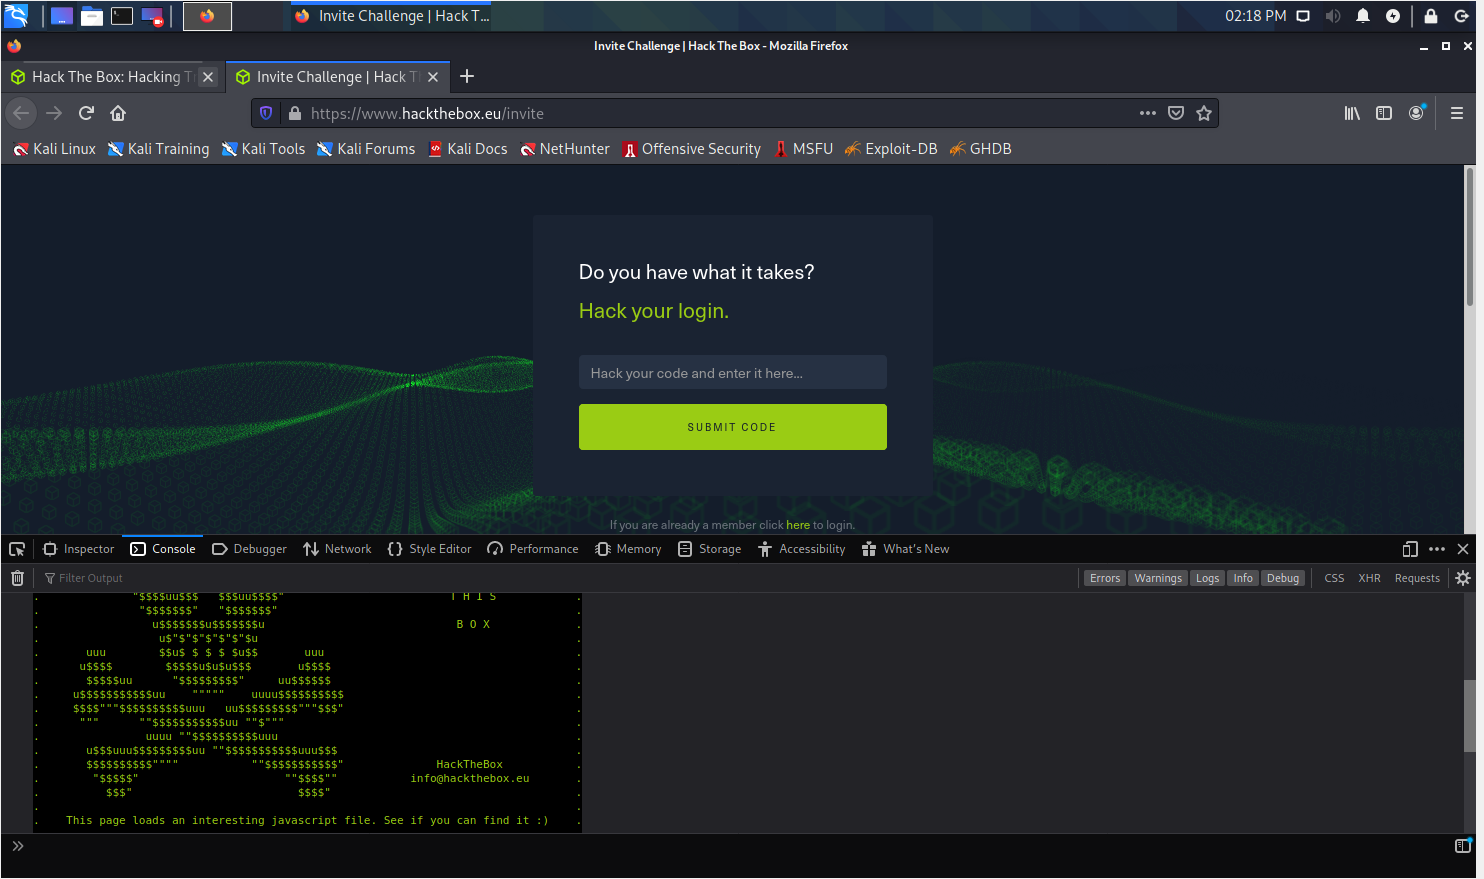
Task: Click the SUBMIT CODE button
Action: [733, 427]
